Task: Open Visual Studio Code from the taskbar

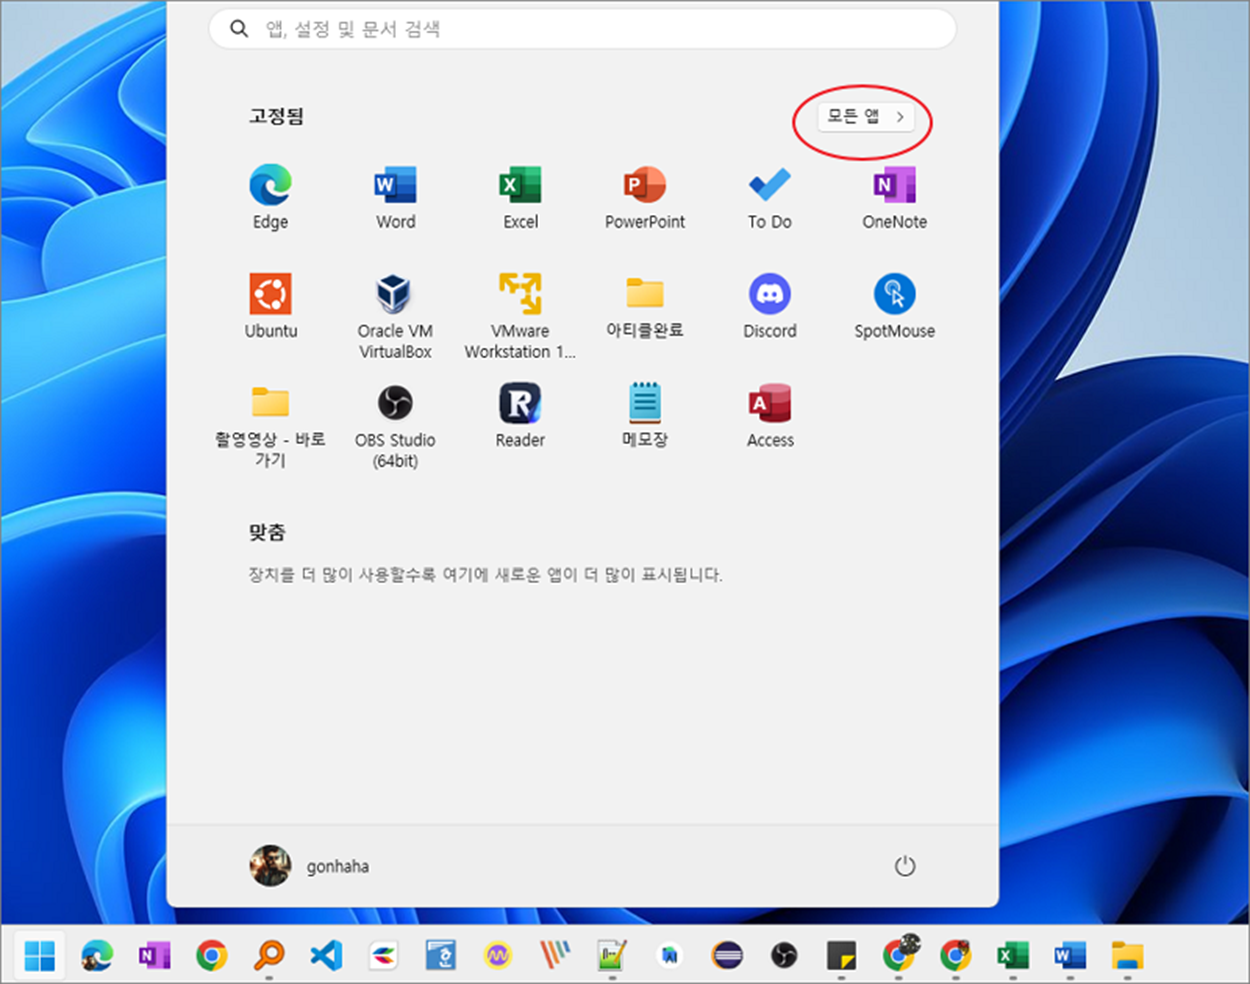Action: [x=326, y=956]
